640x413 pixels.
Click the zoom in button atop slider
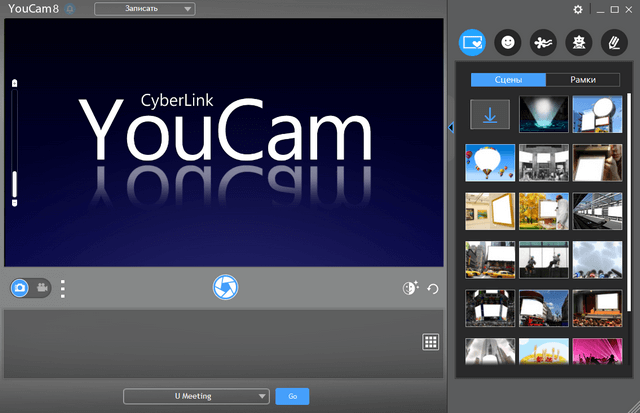point(15,83)
